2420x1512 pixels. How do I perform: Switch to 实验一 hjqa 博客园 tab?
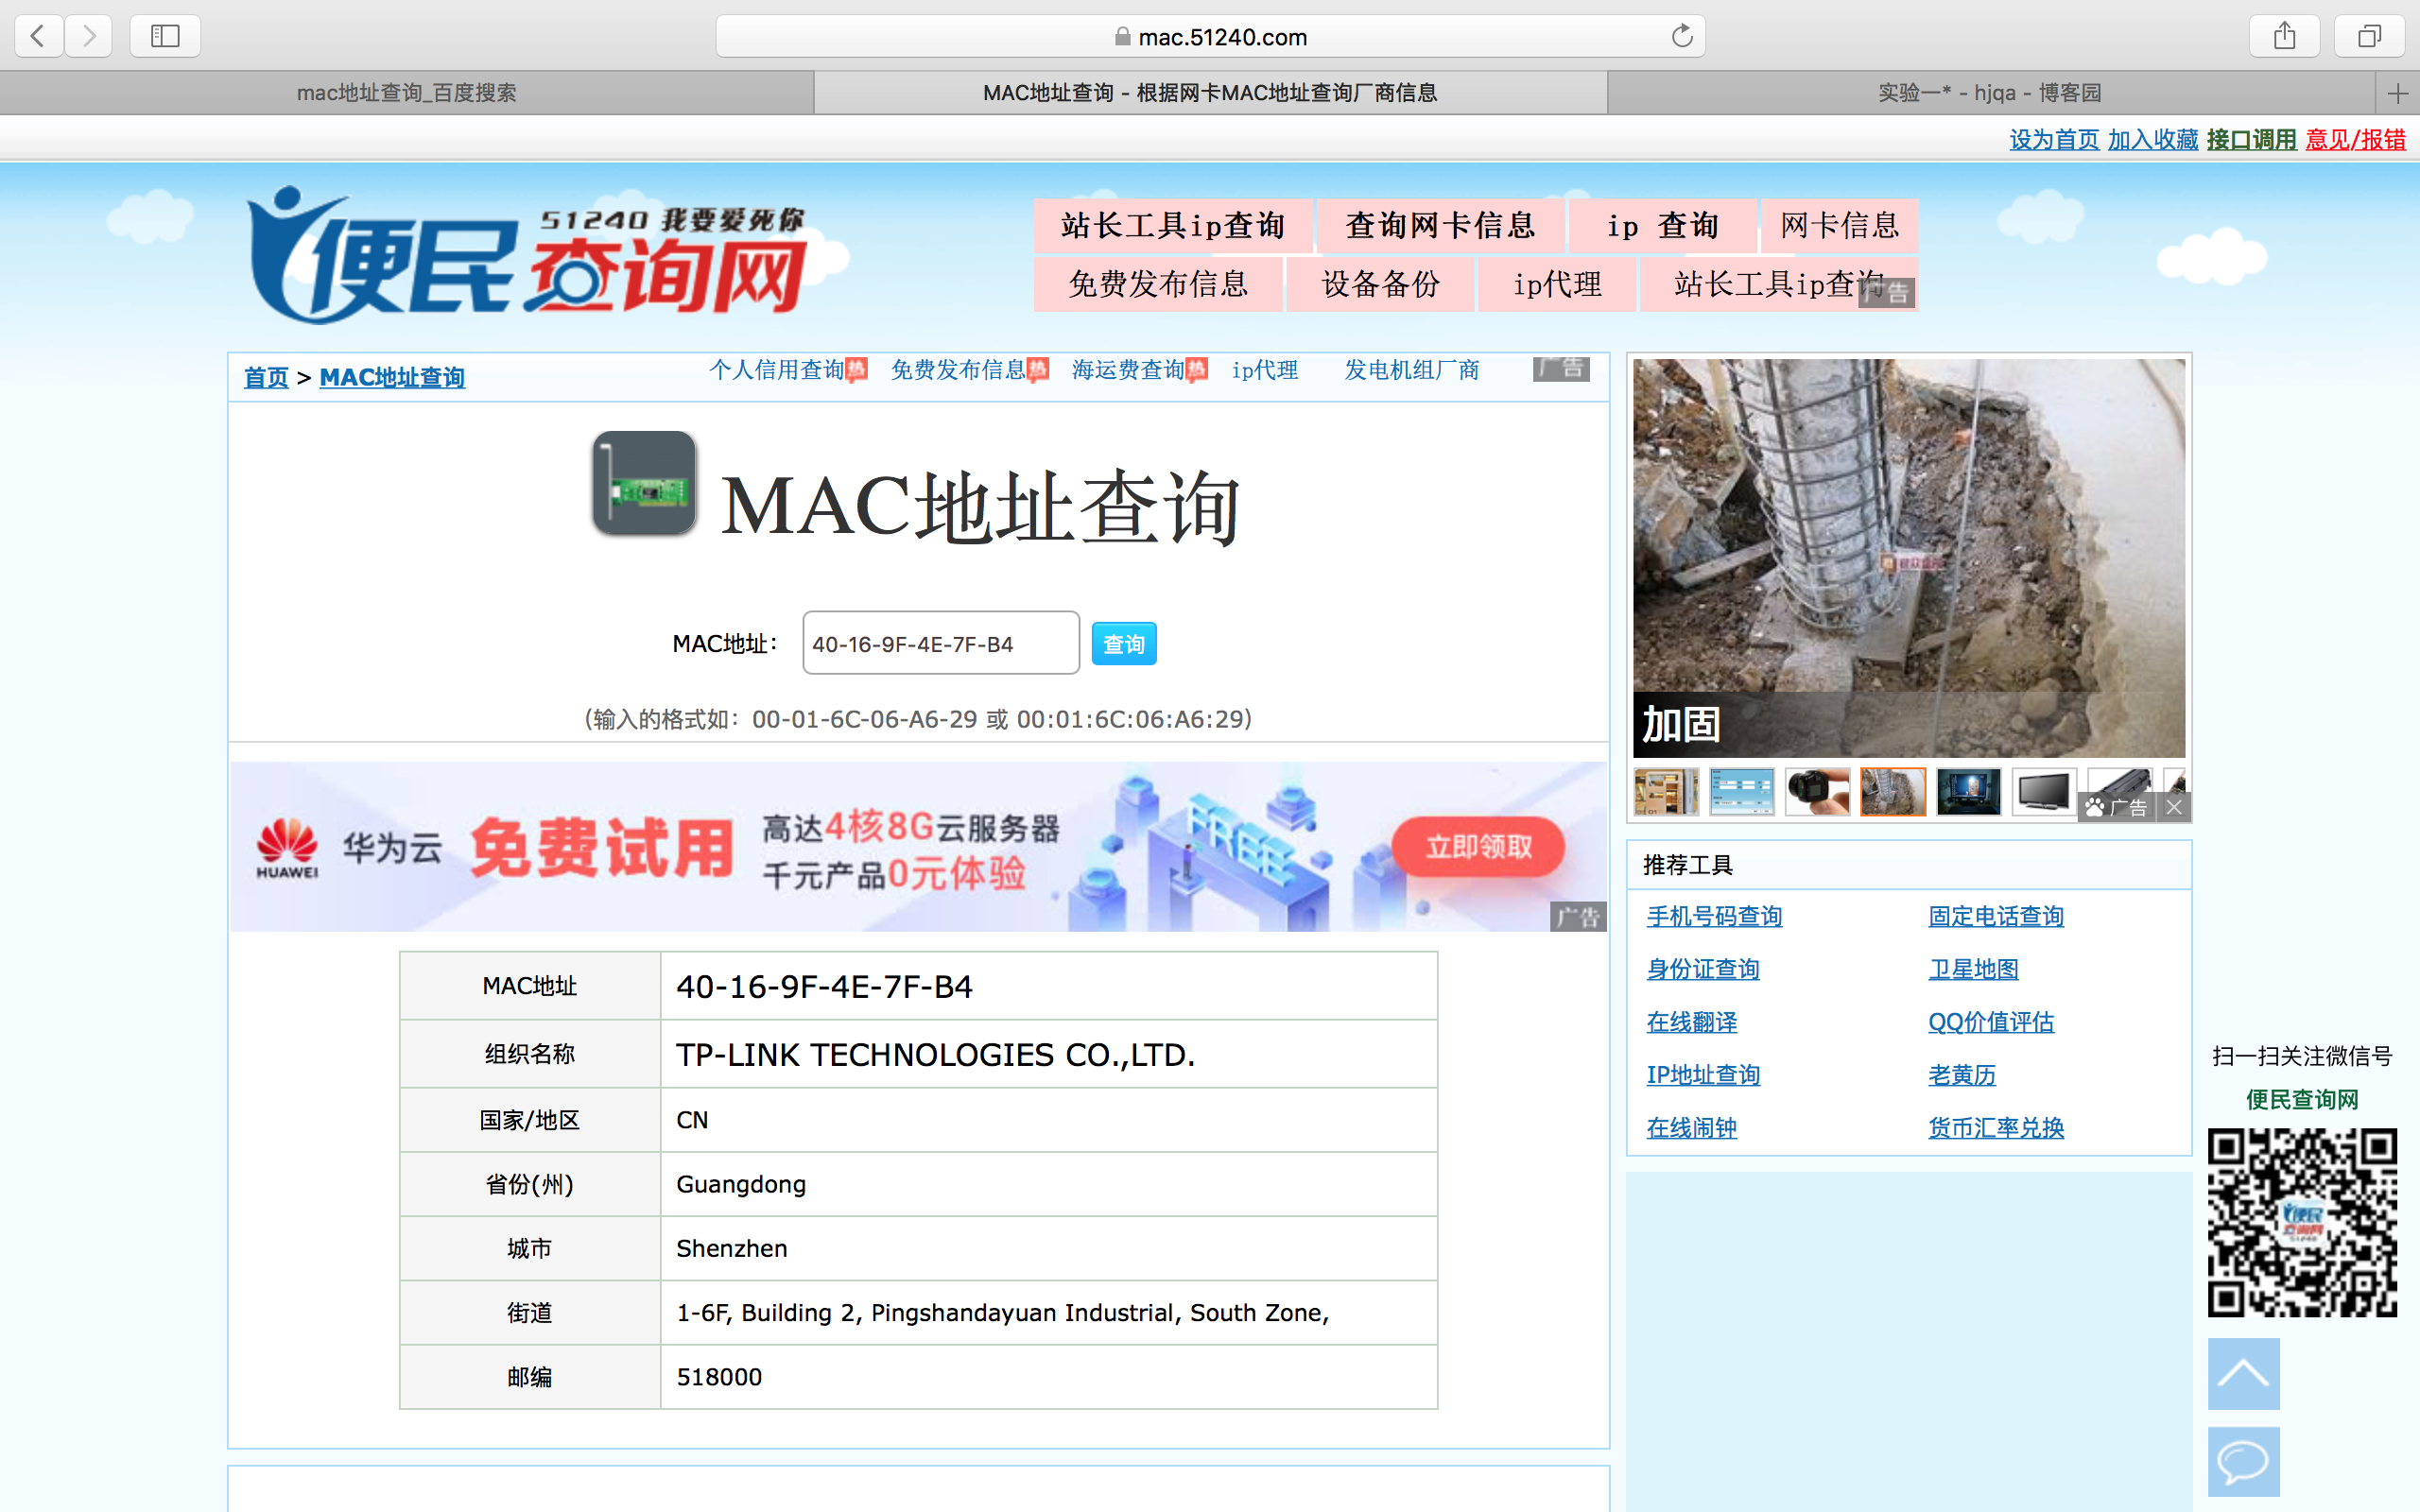coord(1989,93)
